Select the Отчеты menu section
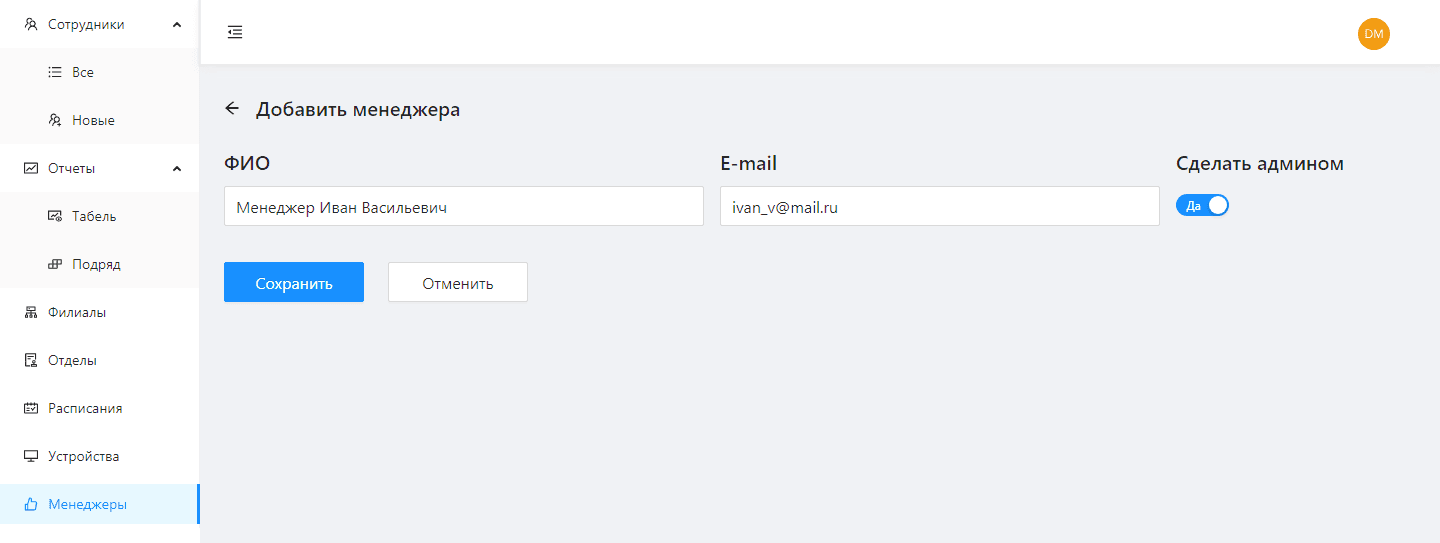 (x=100, y=168)
